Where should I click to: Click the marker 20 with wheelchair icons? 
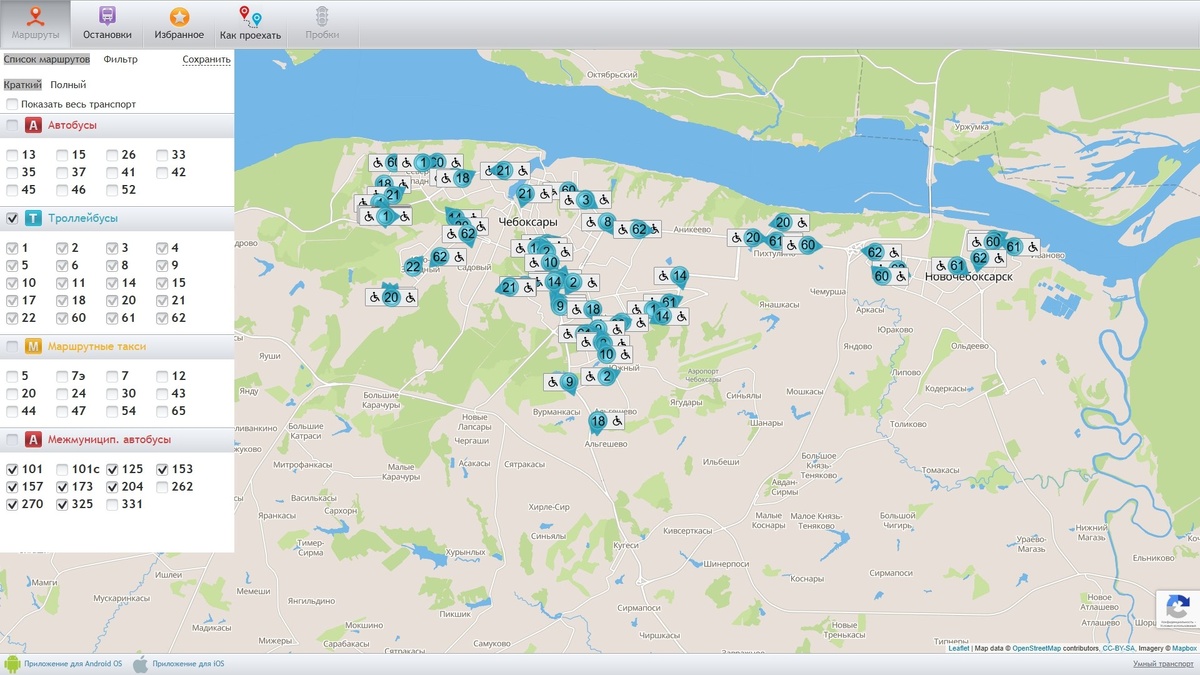[x=391, y=297]
